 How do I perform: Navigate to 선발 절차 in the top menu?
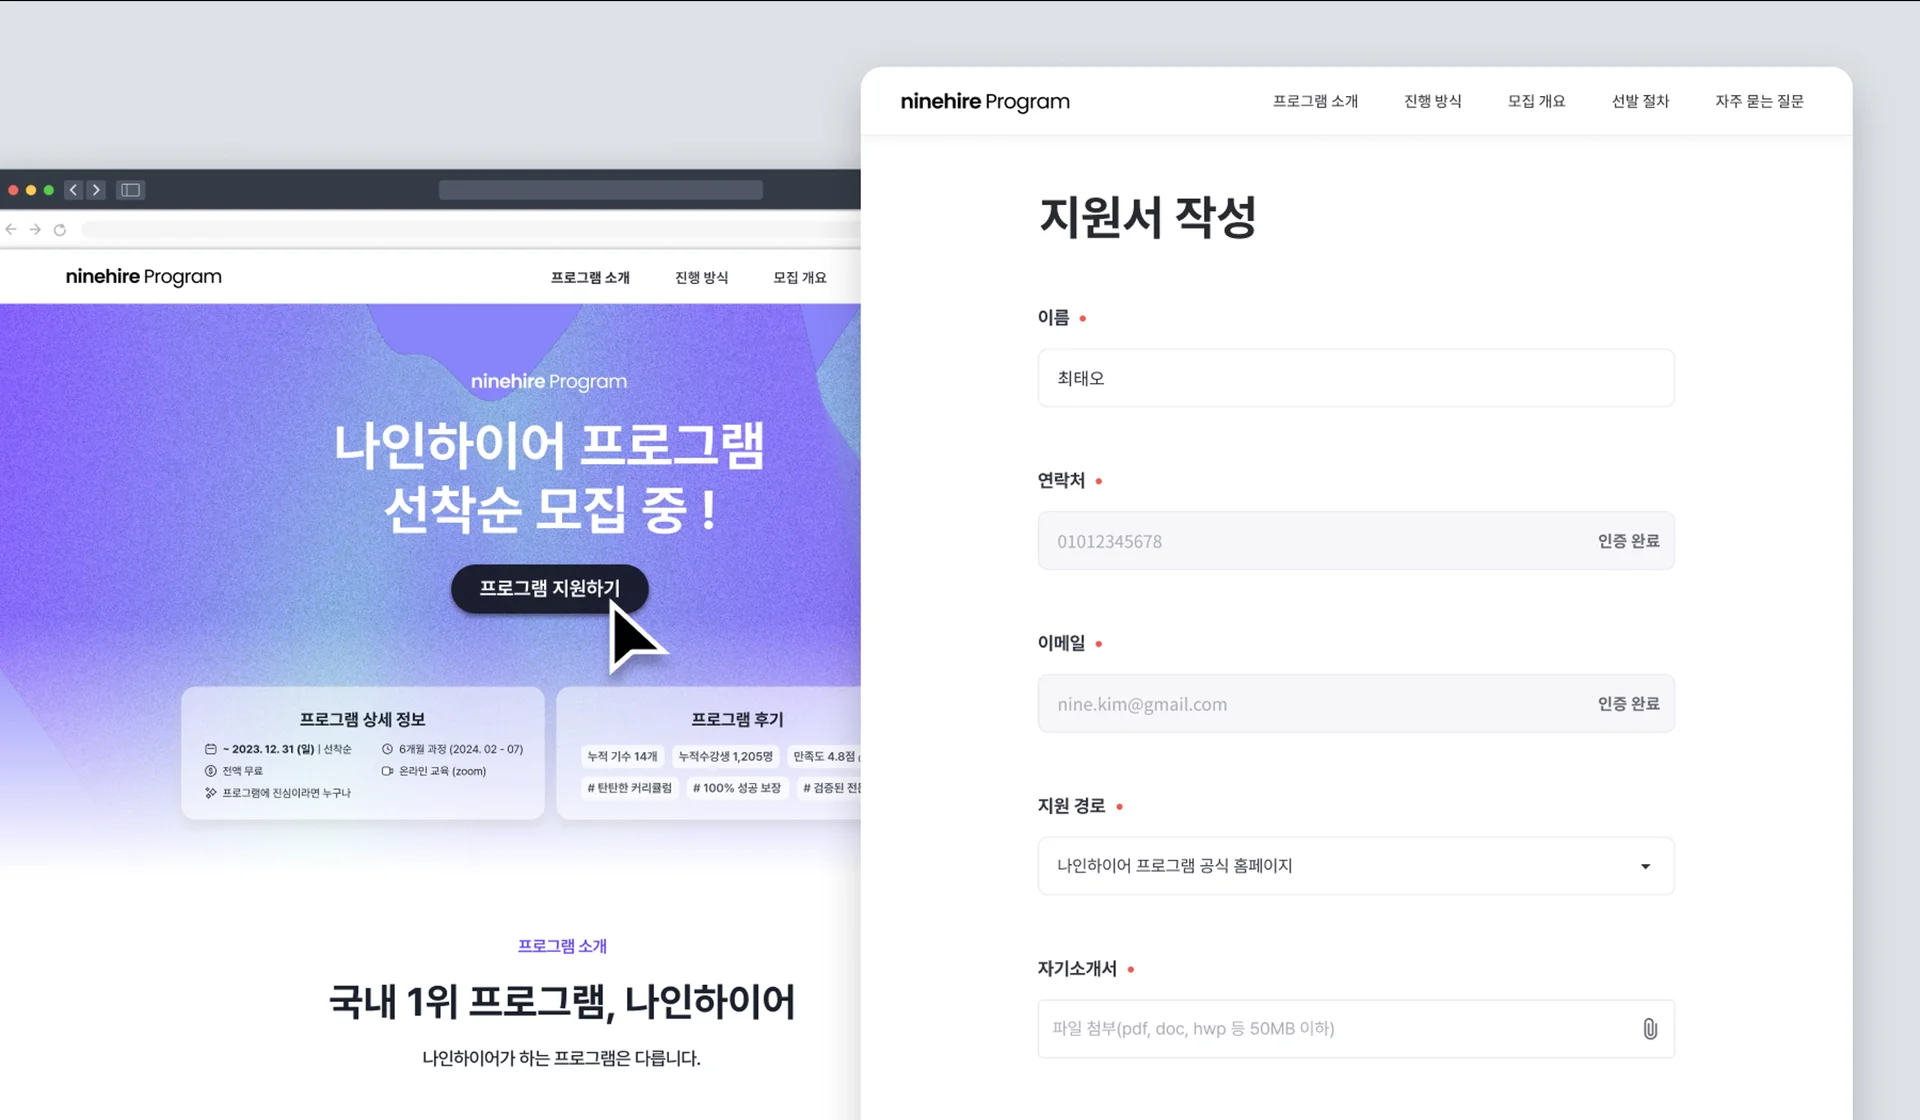click(x=1640, y=101)
